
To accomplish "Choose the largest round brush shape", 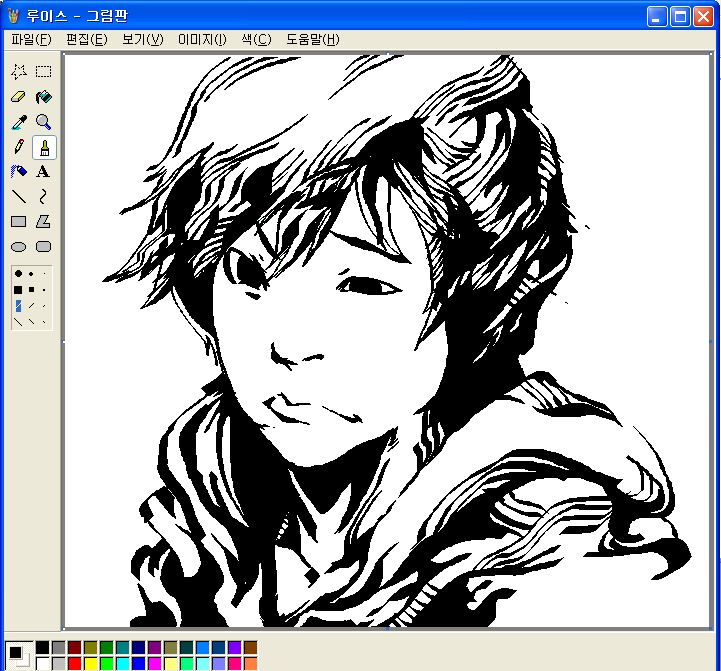I will coord(18,273).
